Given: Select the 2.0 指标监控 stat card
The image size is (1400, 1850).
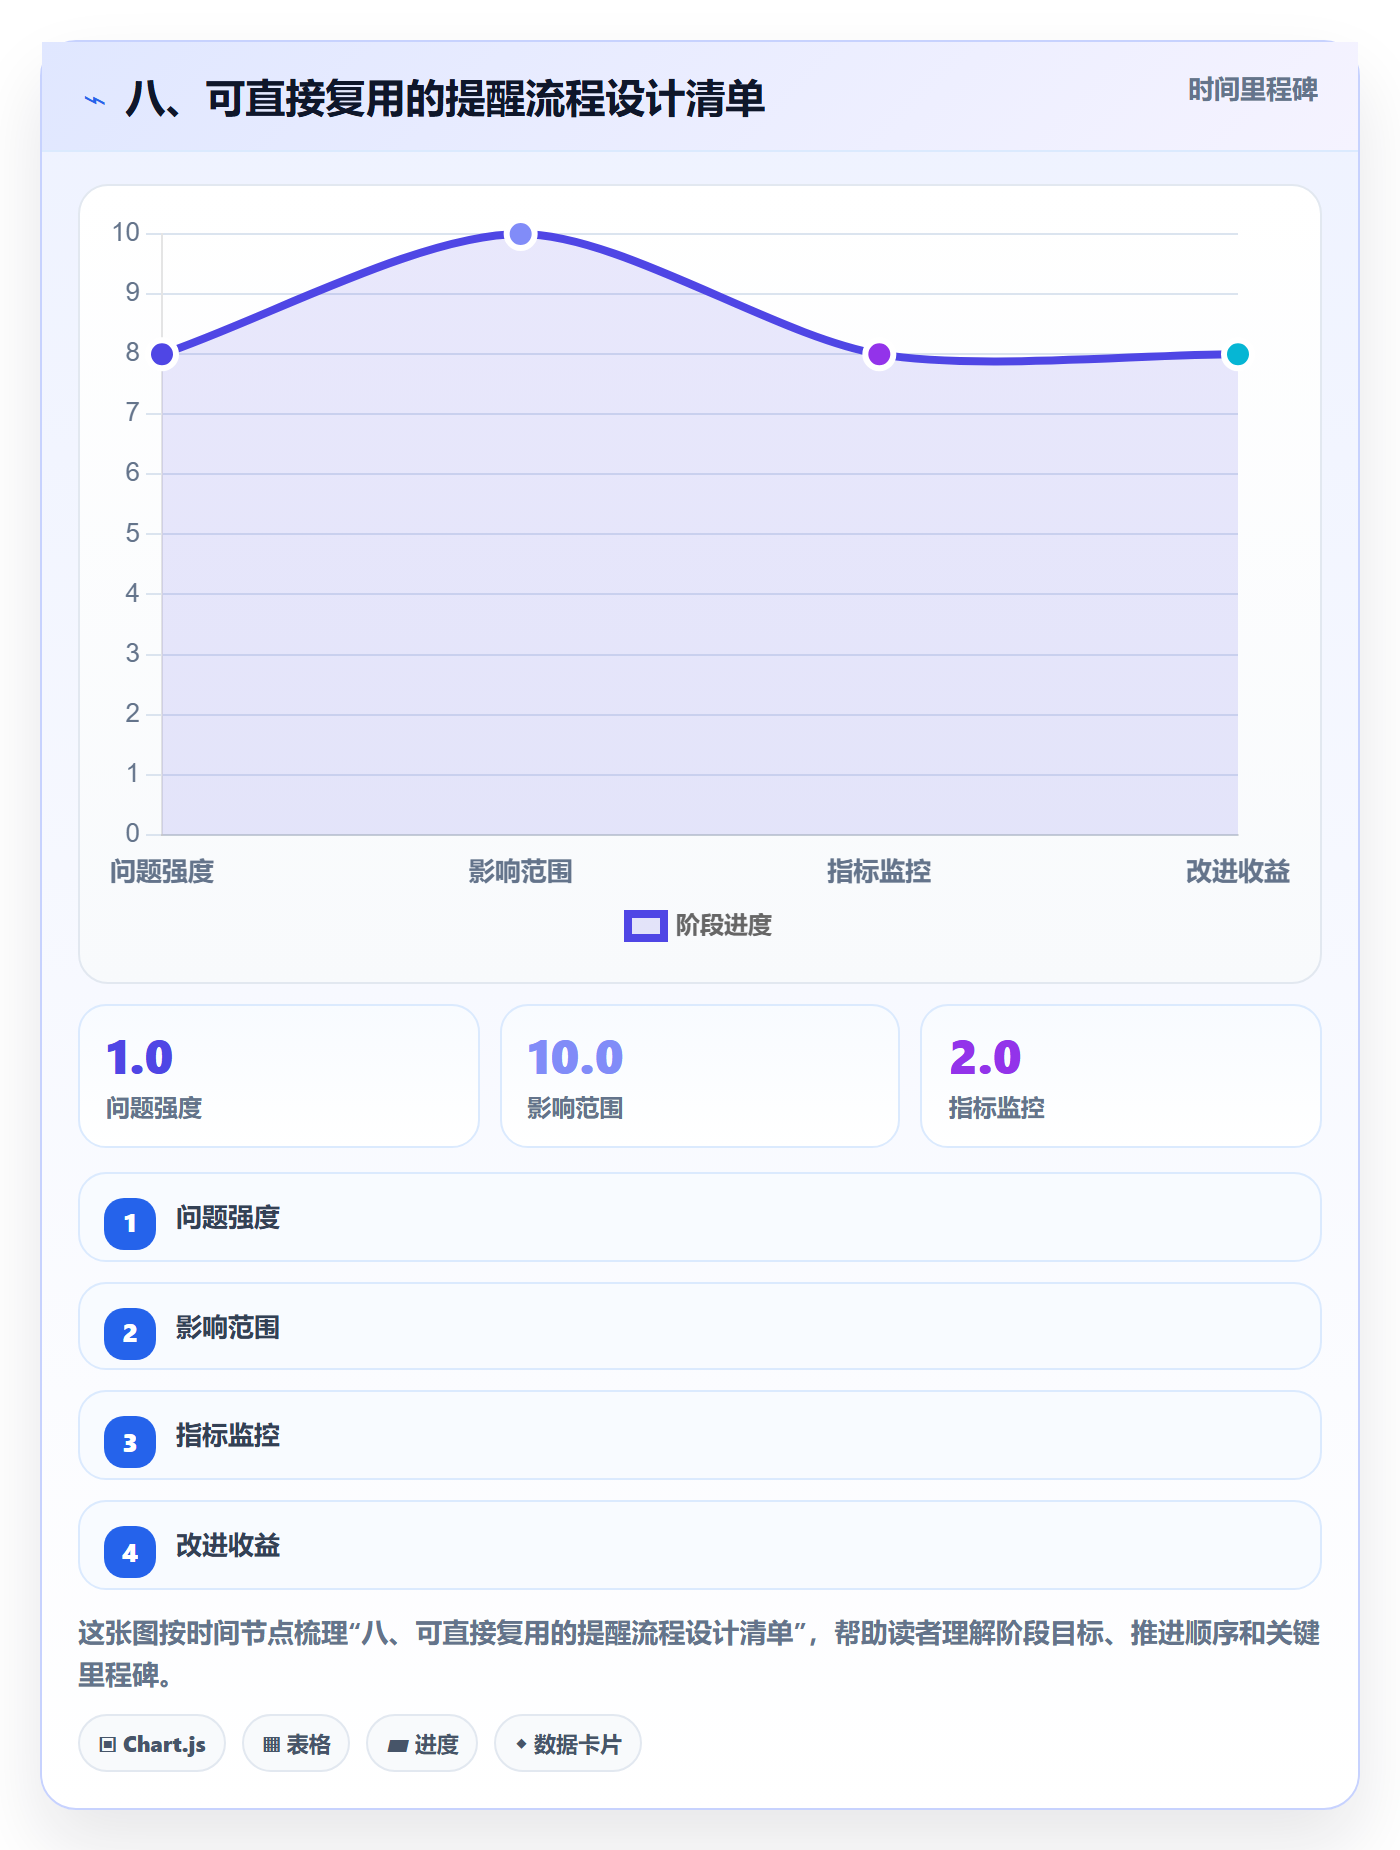Looking at the screenshot, I should click(1121, 1076).
